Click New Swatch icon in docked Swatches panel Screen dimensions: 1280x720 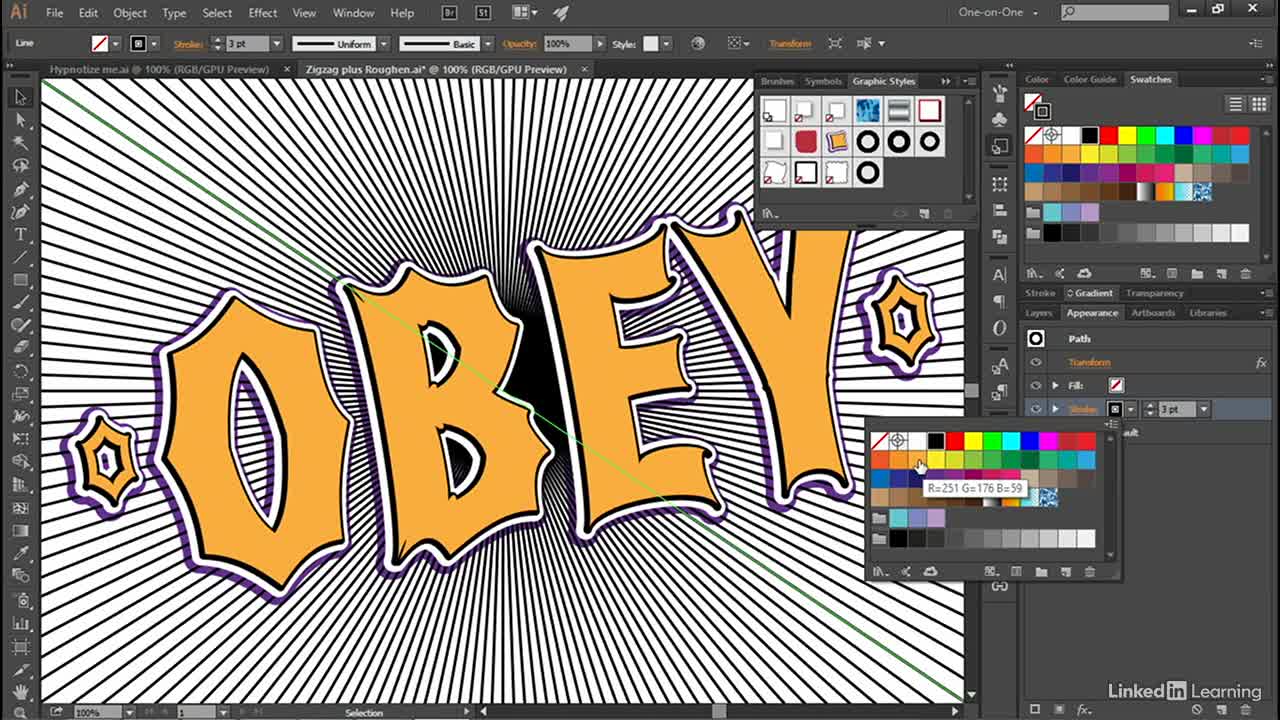tap(1221, 273)
